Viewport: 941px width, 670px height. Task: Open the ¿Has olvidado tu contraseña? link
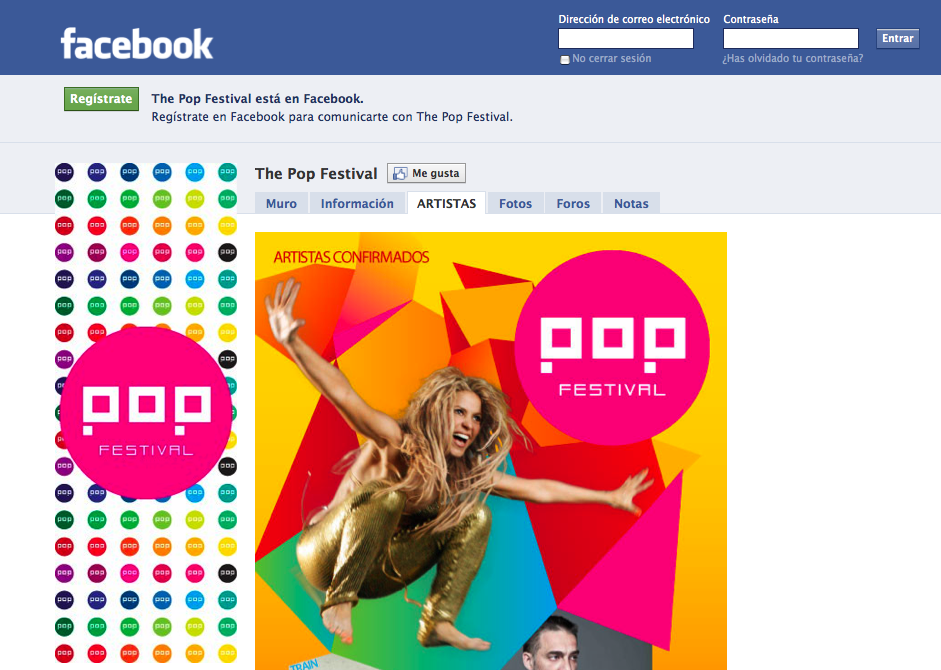pyautogui.click(x=793, y=58)
